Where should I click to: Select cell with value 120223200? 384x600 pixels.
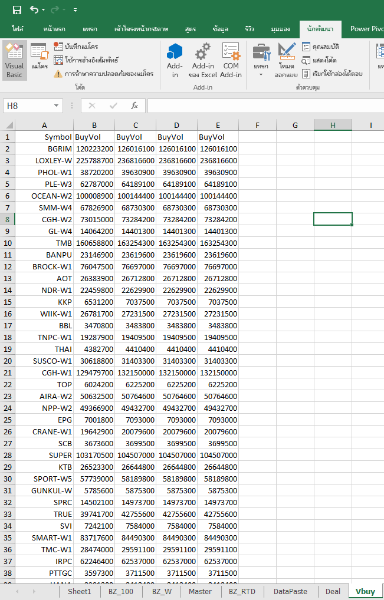(x=94, y=149)
